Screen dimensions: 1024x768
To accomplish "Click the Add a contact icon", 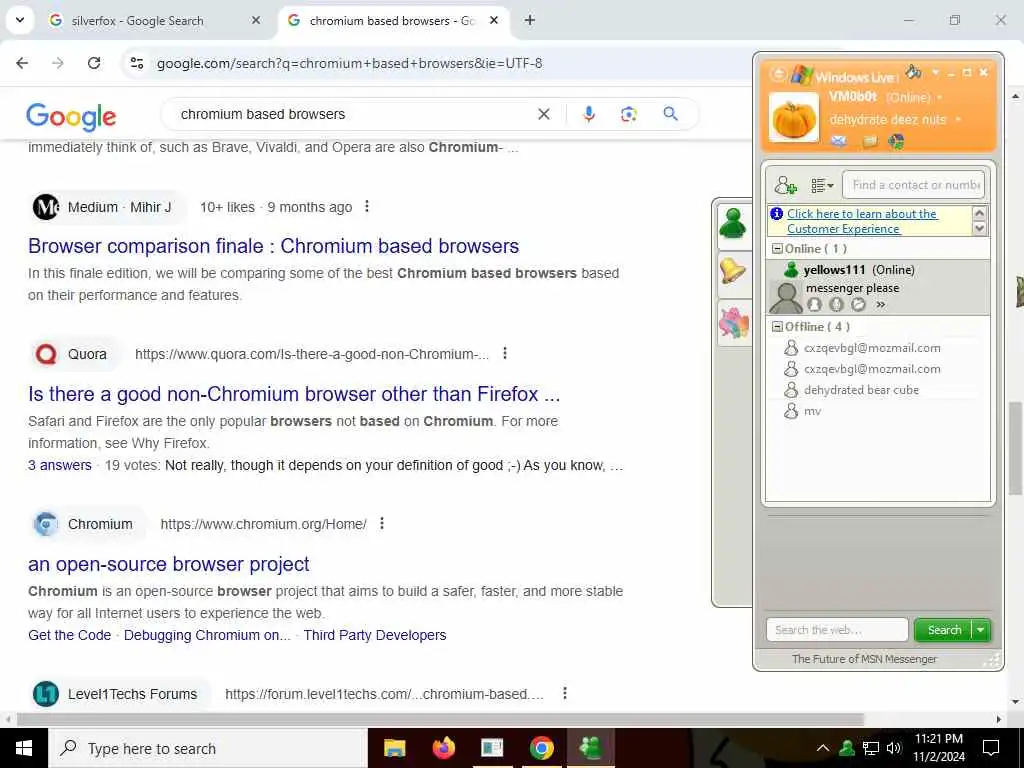I will pyautogui.click(x=786, y=185).
